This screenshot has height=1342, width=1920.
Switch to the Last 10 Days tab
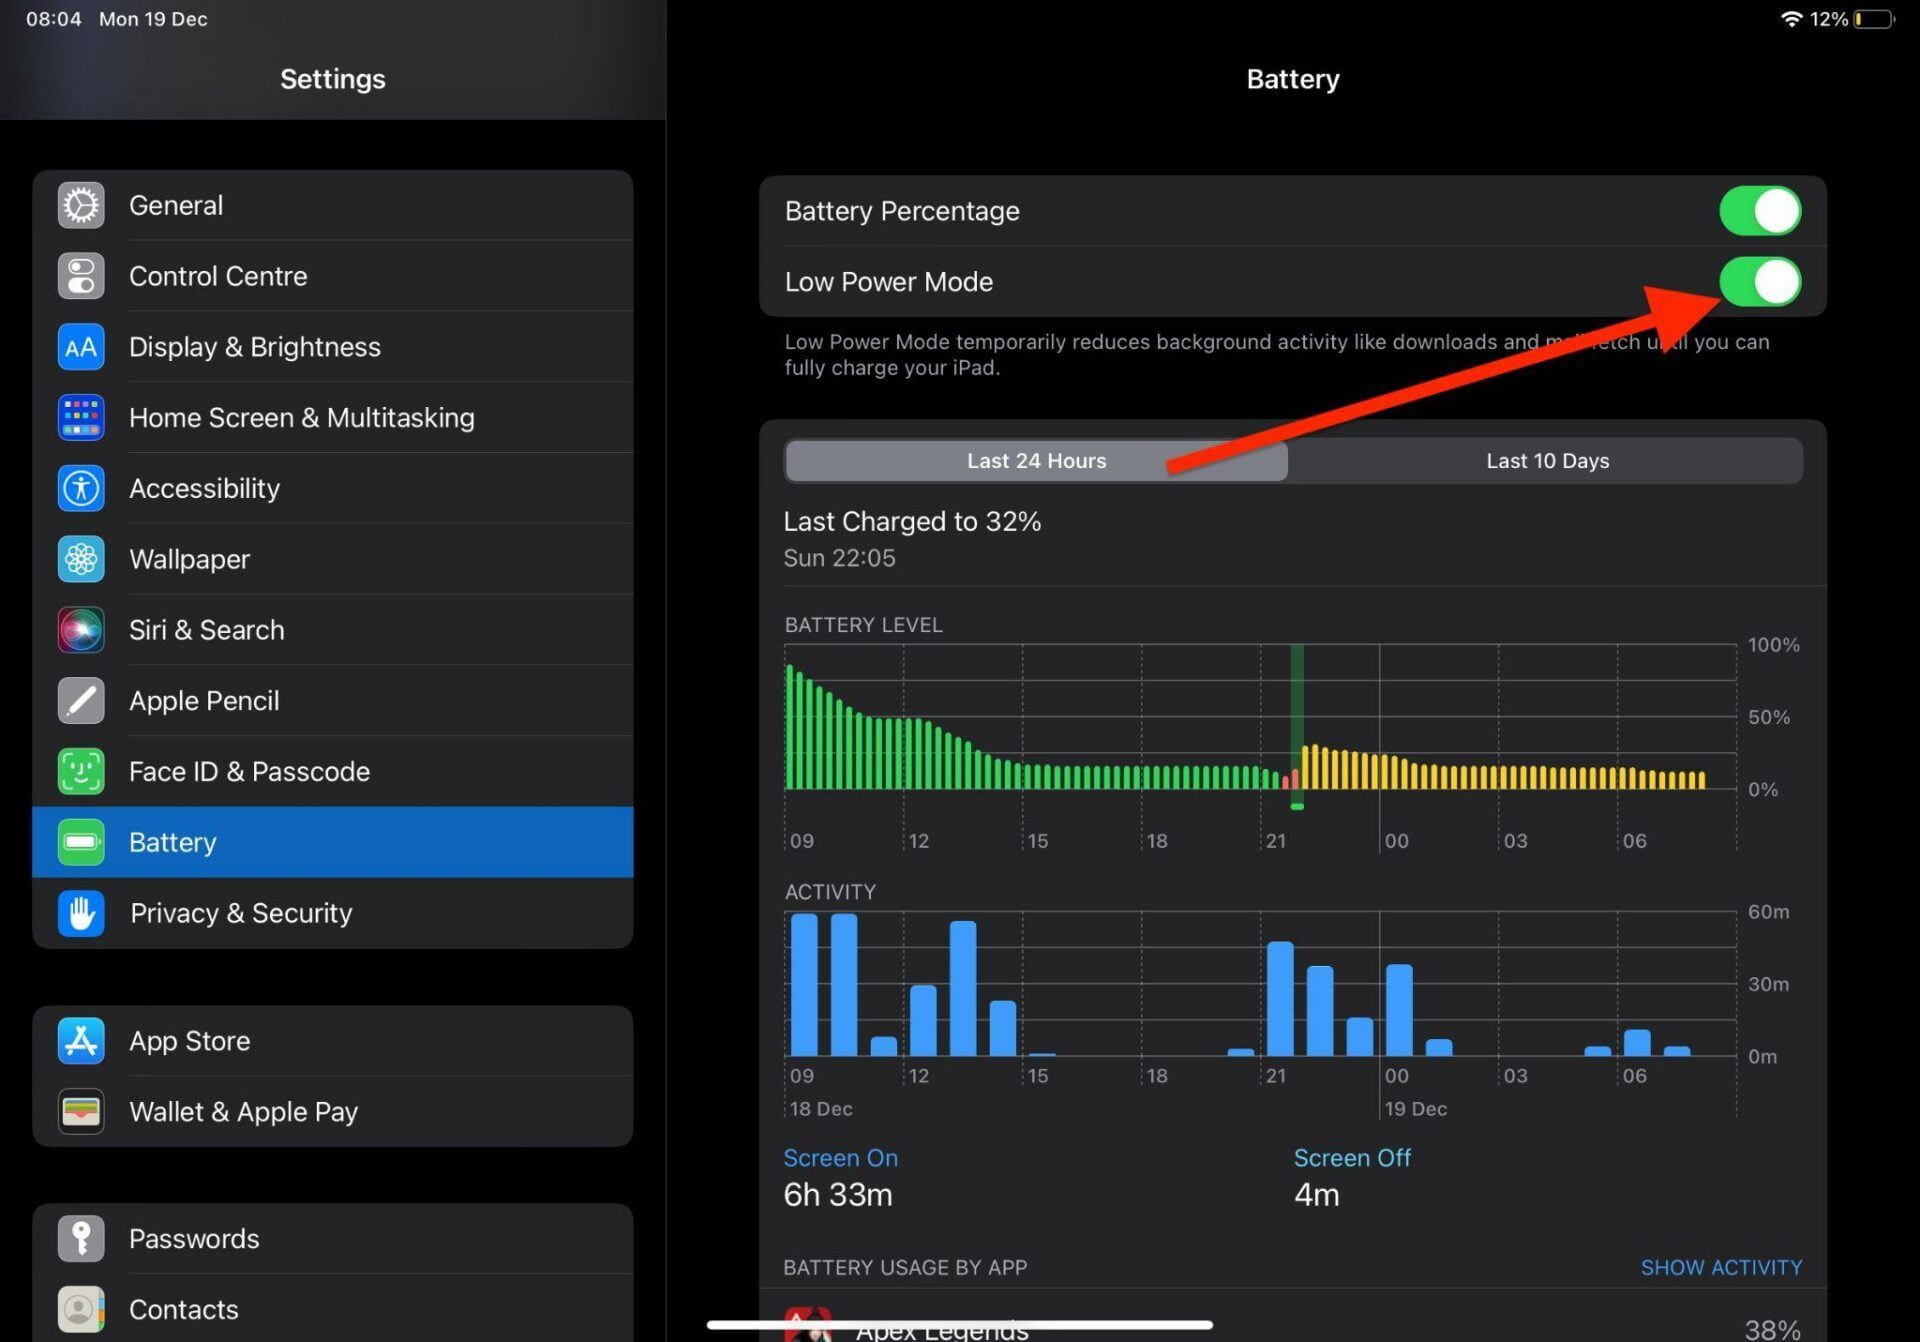tap(1547, 460)
